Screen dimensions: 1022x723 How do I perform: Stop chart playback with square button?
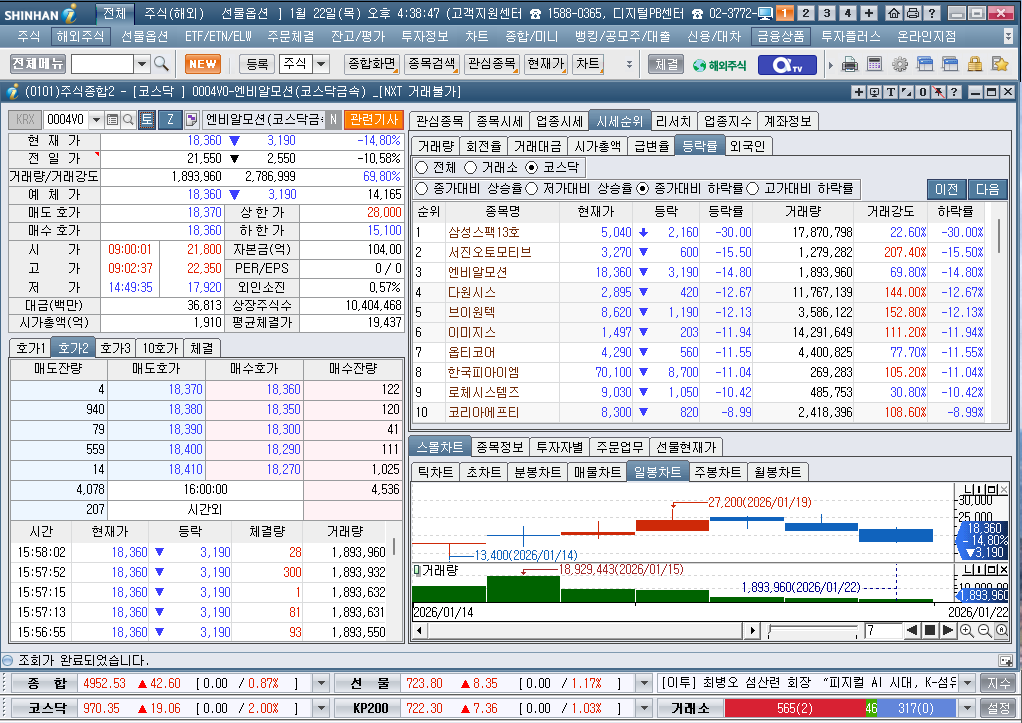point(930,630)
